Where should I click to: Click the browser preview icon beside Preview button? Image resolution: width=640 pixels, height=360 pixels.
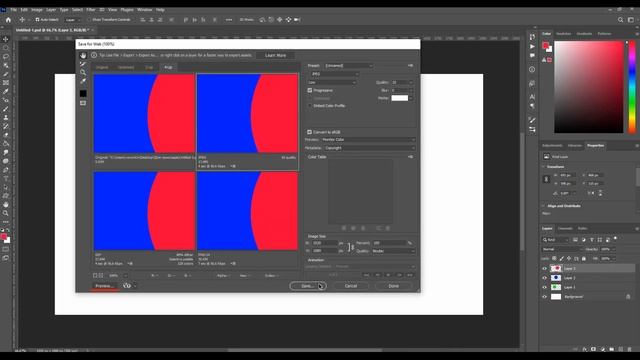[x=127, y=286]
